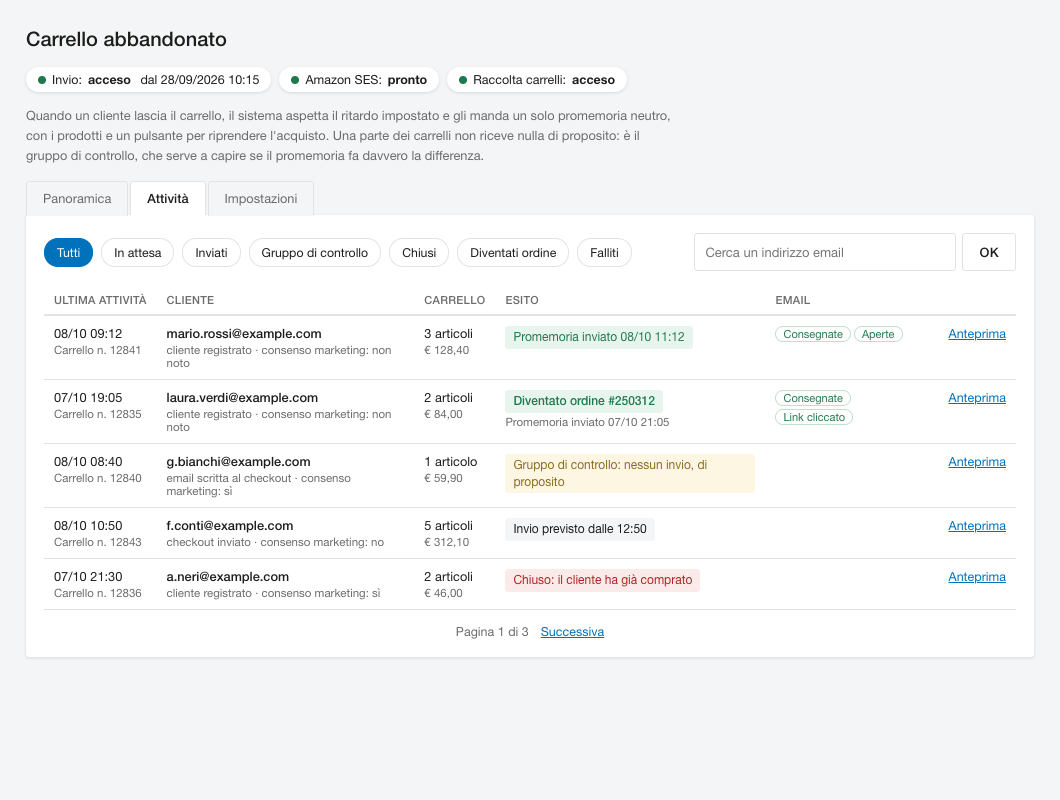Open the Attività tab
The height and width of the screenshot is (800, 1060).
coord(168,199)
